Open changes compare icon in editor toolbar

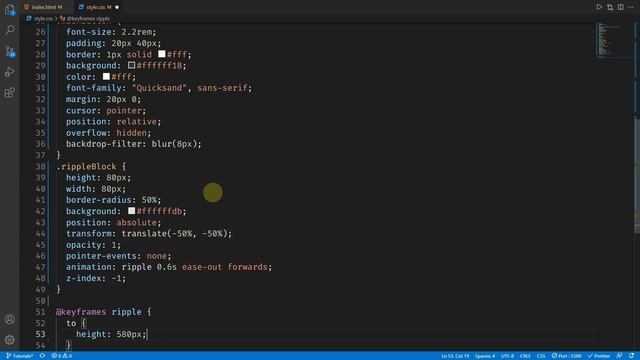click(610, 7)
